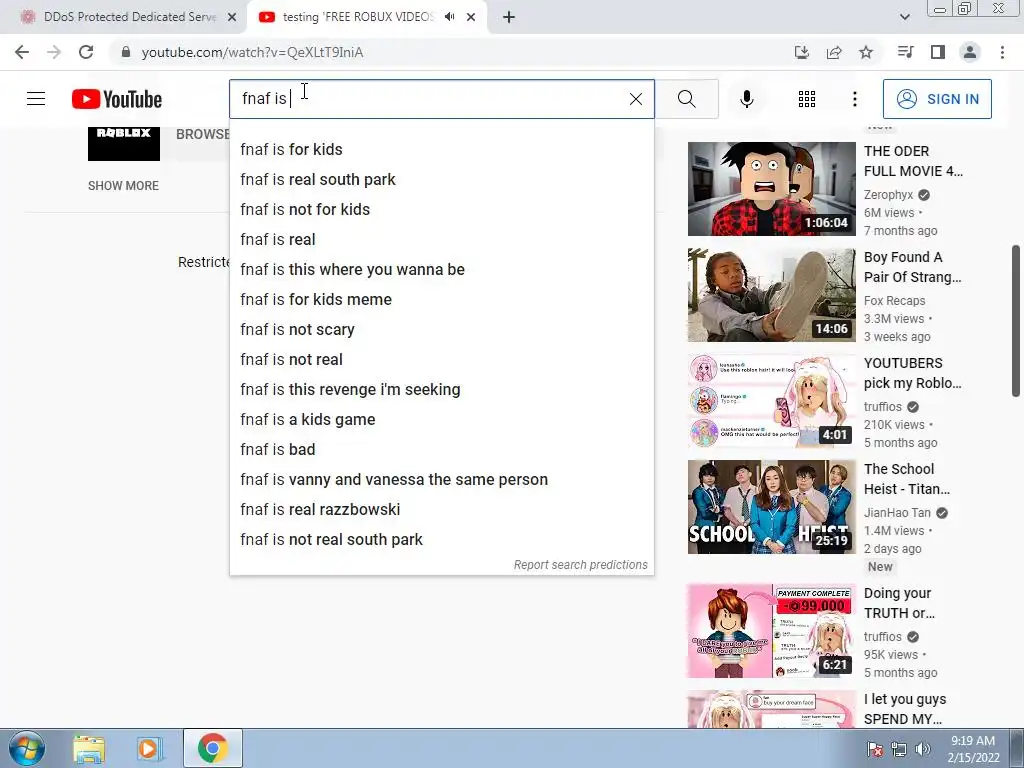The image size is (1024, 768).
Task: Open the YouTube hamburger guide menu
Action: point(36,99)
